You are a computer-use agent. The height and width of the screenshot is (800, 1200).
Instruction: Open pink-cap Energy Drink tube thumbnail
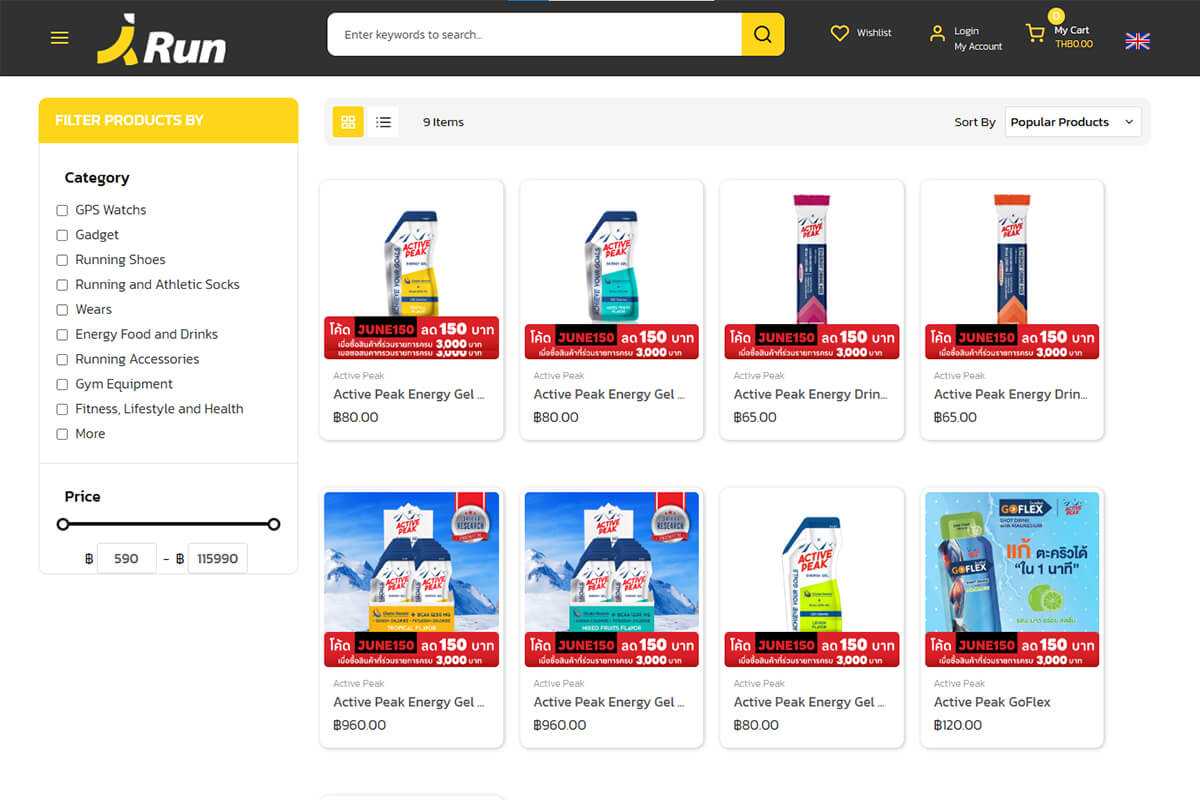[x=812, y=271]
